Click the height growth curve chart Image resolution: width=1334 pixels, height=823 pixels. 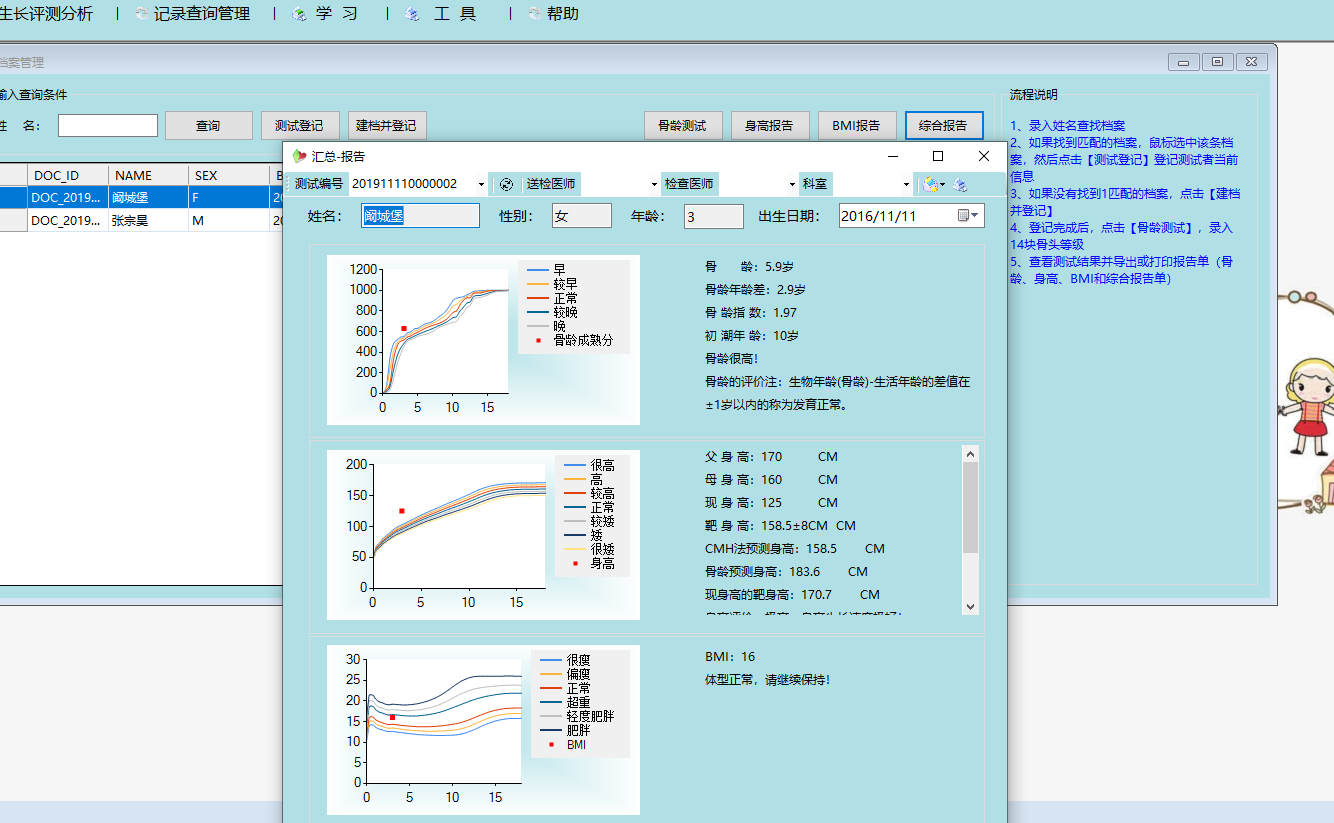[x=483, y=534]
